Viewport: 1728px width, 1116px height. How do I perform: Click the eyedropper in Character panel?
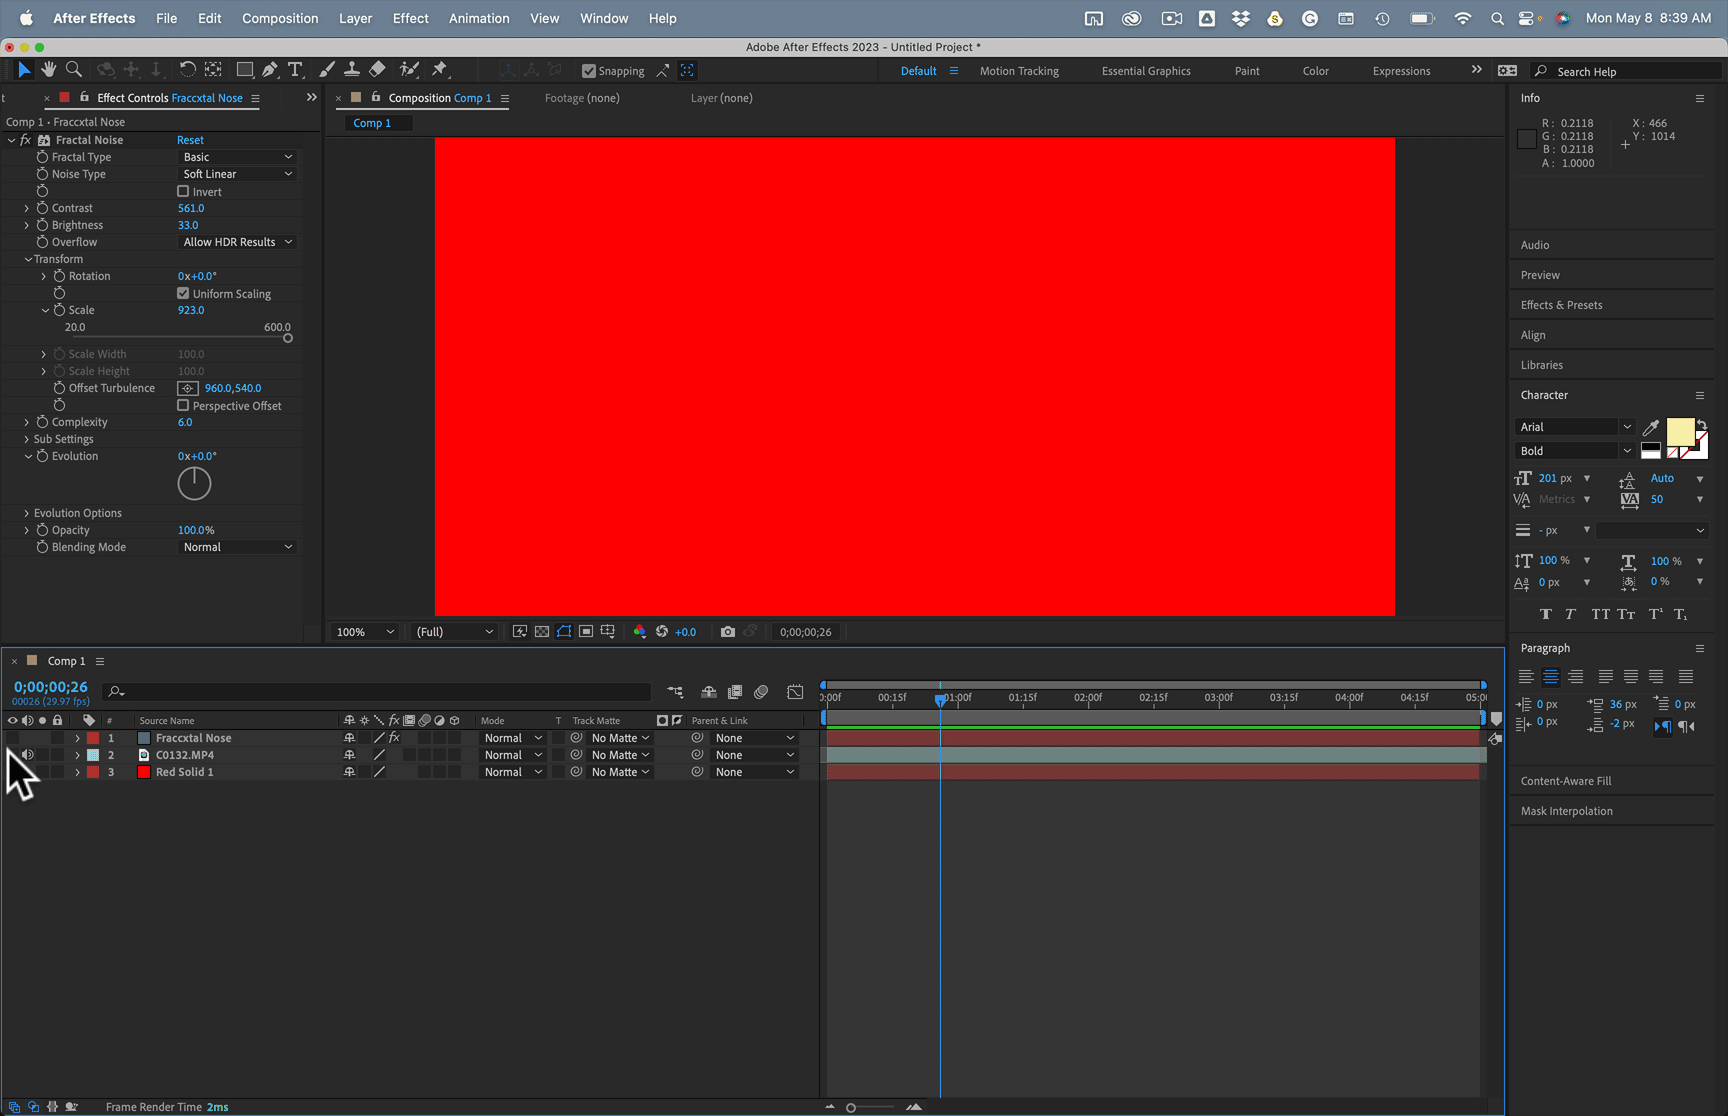(x=1651, y=428)
